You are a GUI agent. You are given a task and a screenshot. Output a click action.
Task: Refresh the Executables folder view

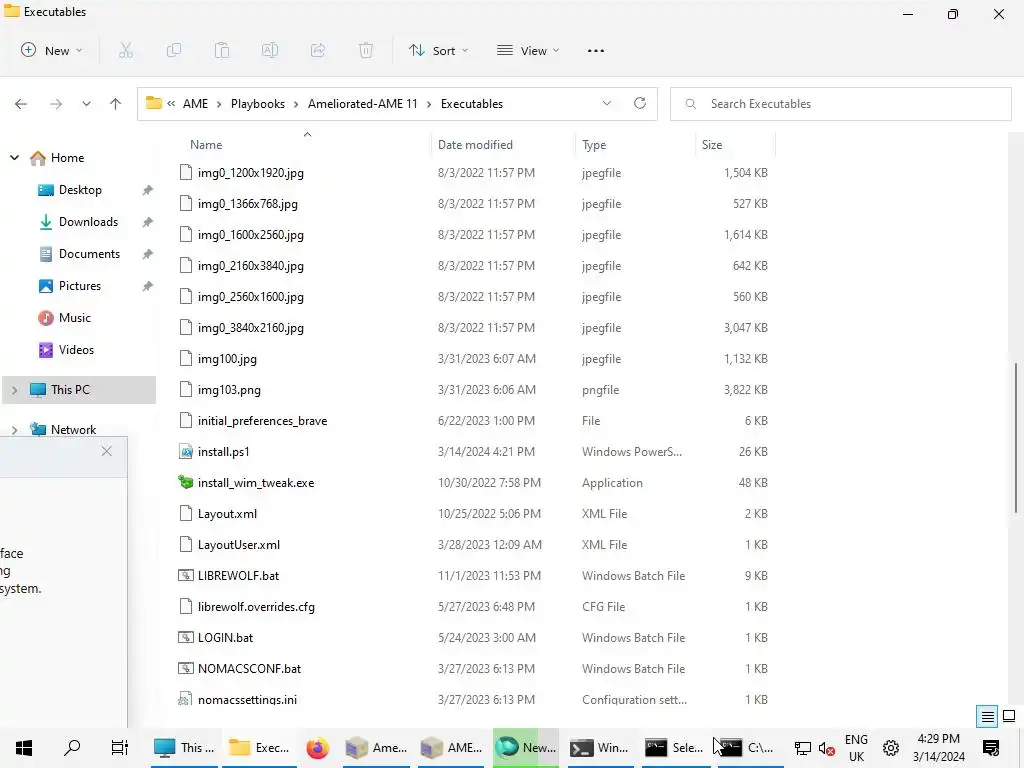click(640, 103)
